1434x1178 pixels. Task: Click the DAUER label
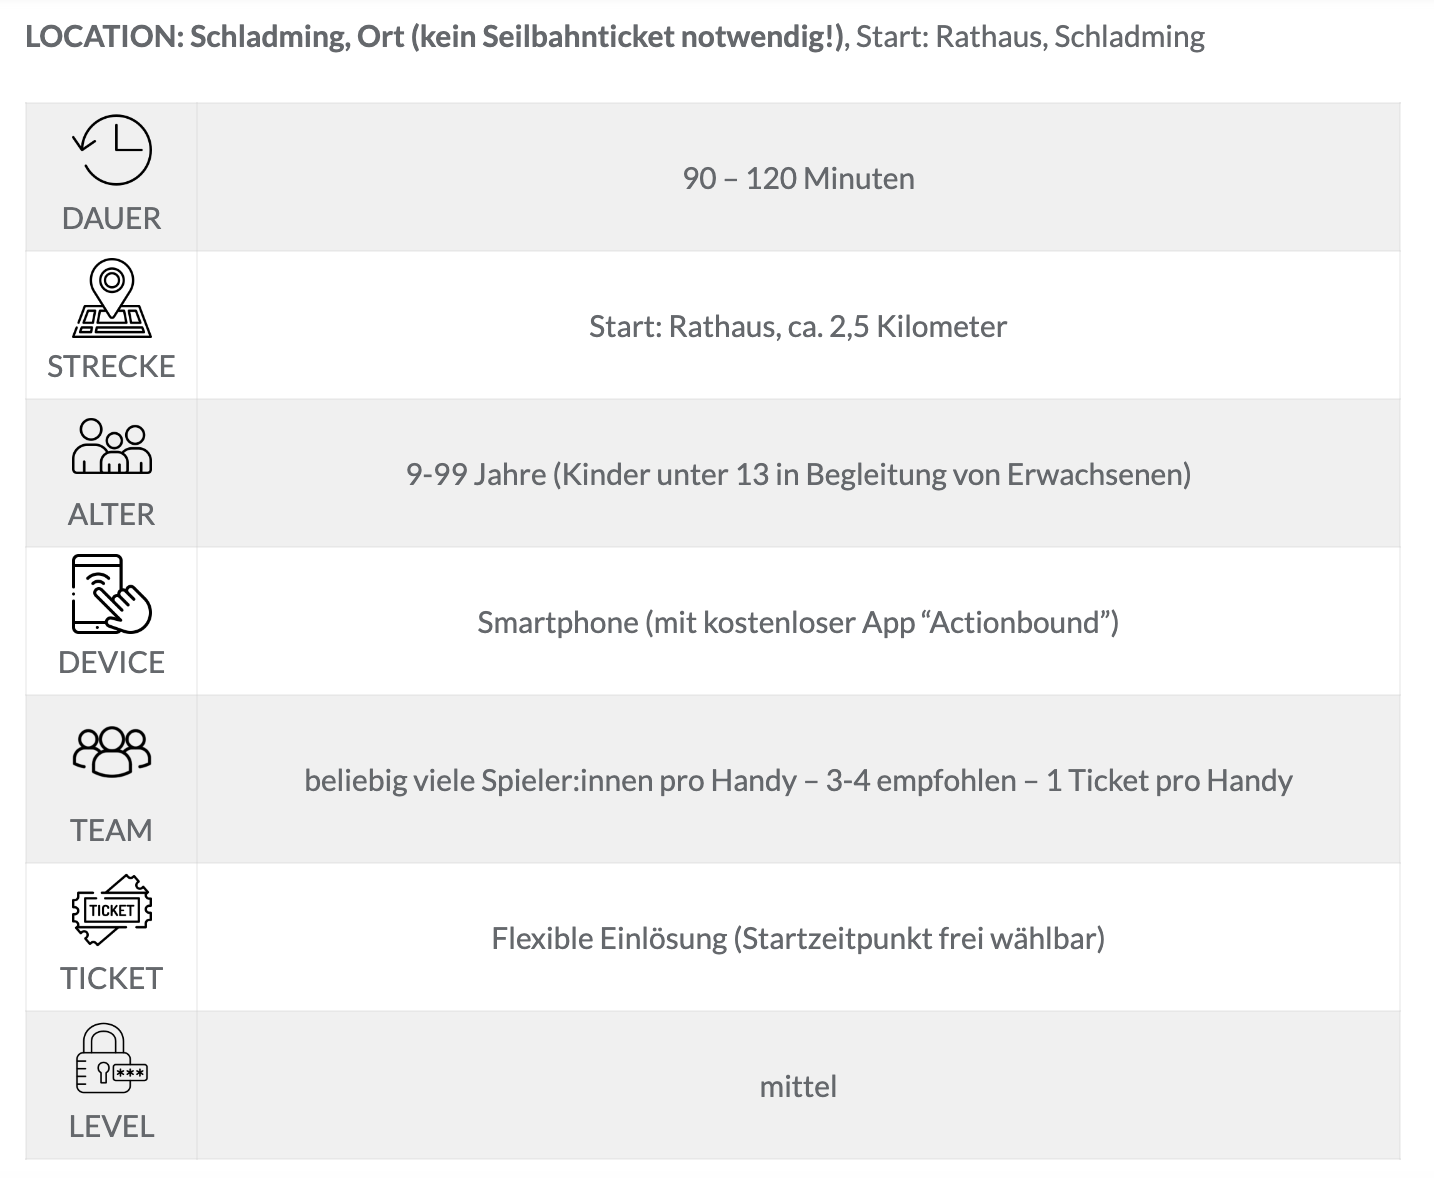(112, 218)
